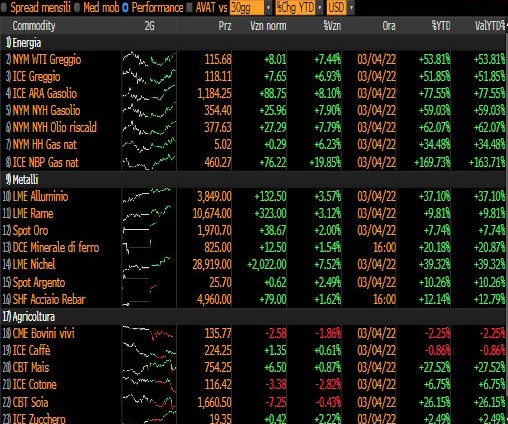508x424 pixels.
Task: Click the 2G column header
Action: point(149,26)
